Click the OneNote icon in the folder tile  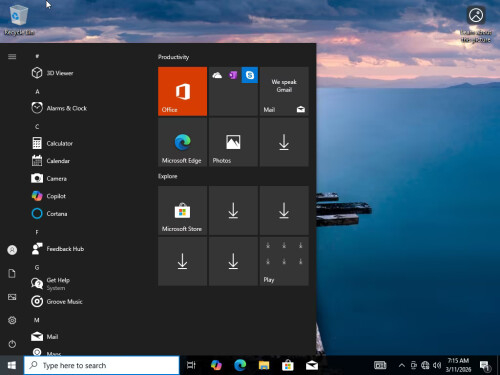[x=233, y=75]
